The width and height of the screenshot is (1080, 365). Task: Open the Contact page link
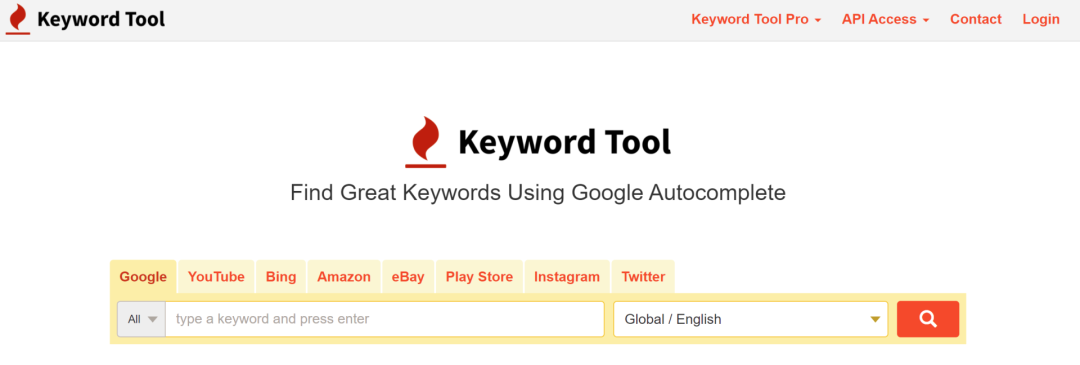975,19
